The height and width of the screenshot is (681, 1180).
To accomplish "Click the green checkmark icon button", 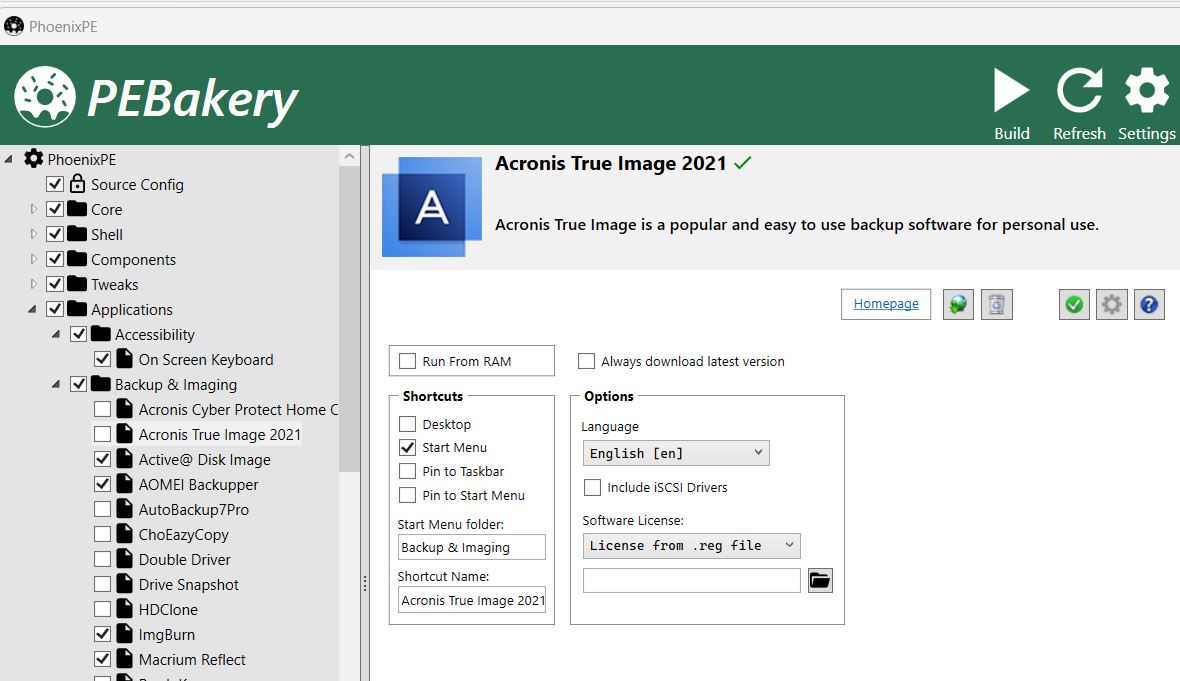I will point(1074,305).
